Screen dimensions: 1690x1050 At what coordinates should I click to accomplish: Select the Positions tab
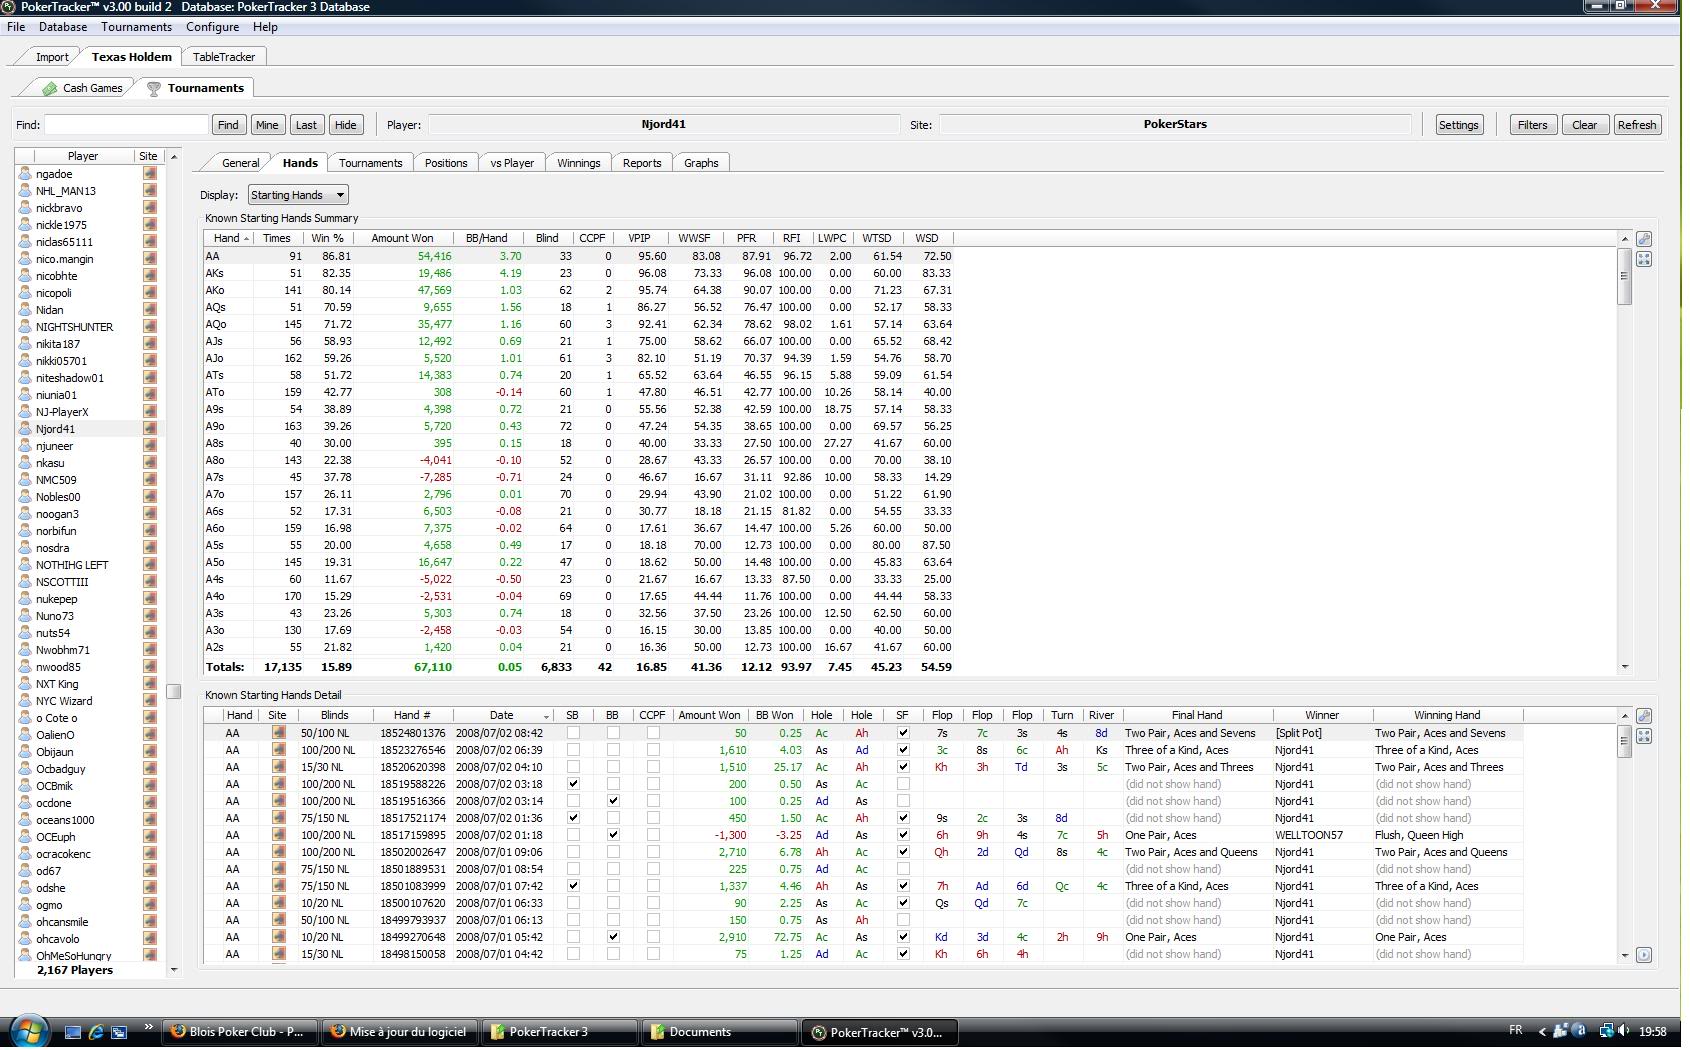click(x=446, y=163)
